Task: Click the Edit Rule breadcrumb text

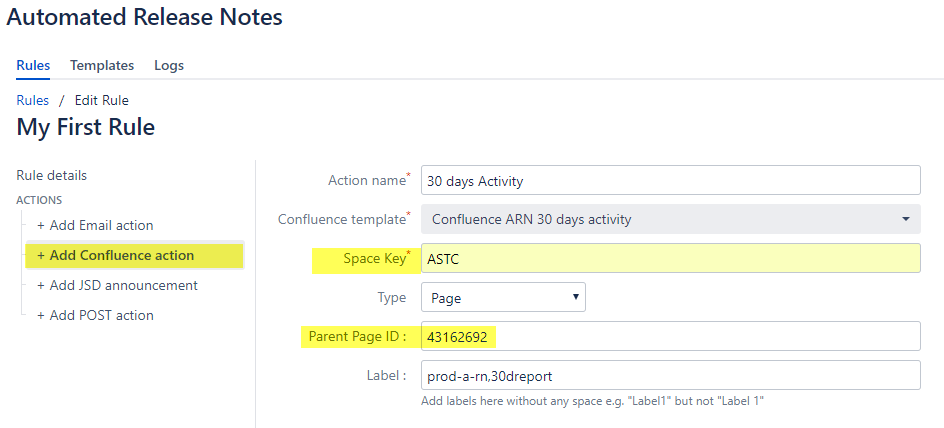Action: point(101,100)
